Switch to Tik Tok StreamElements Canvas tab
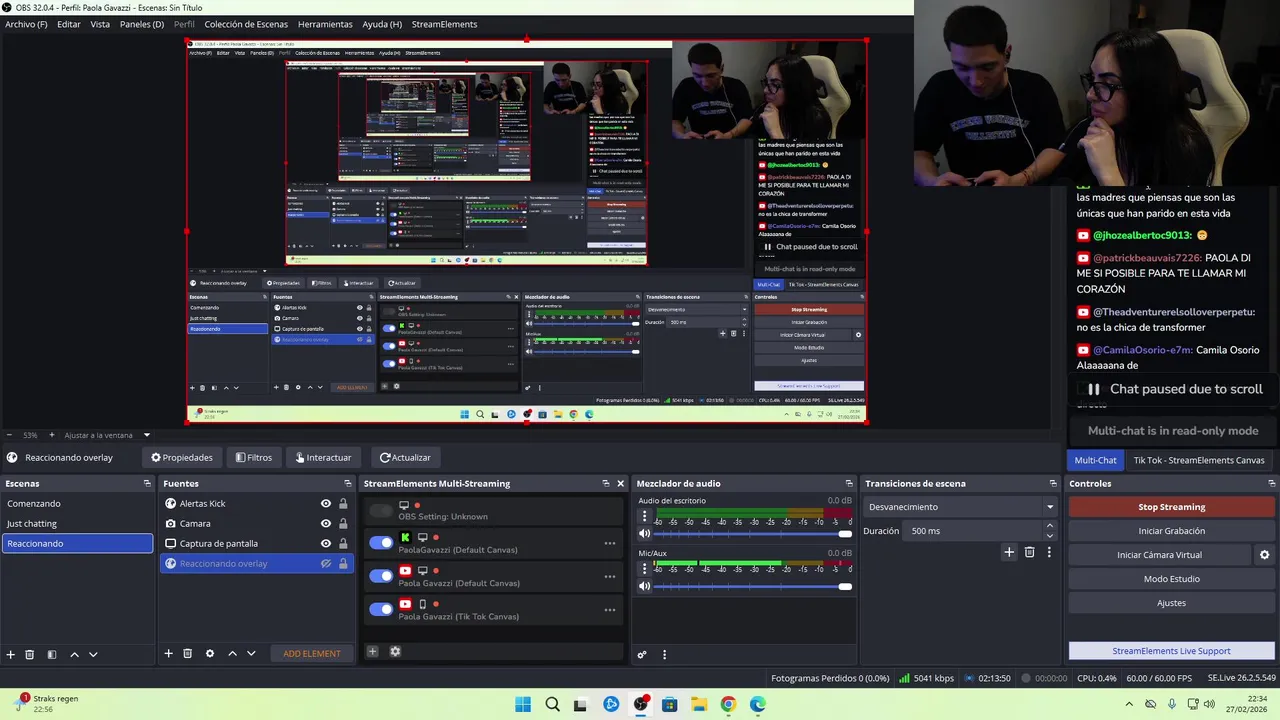This screenshot has height=720, width=1280. pos(1199,460)
